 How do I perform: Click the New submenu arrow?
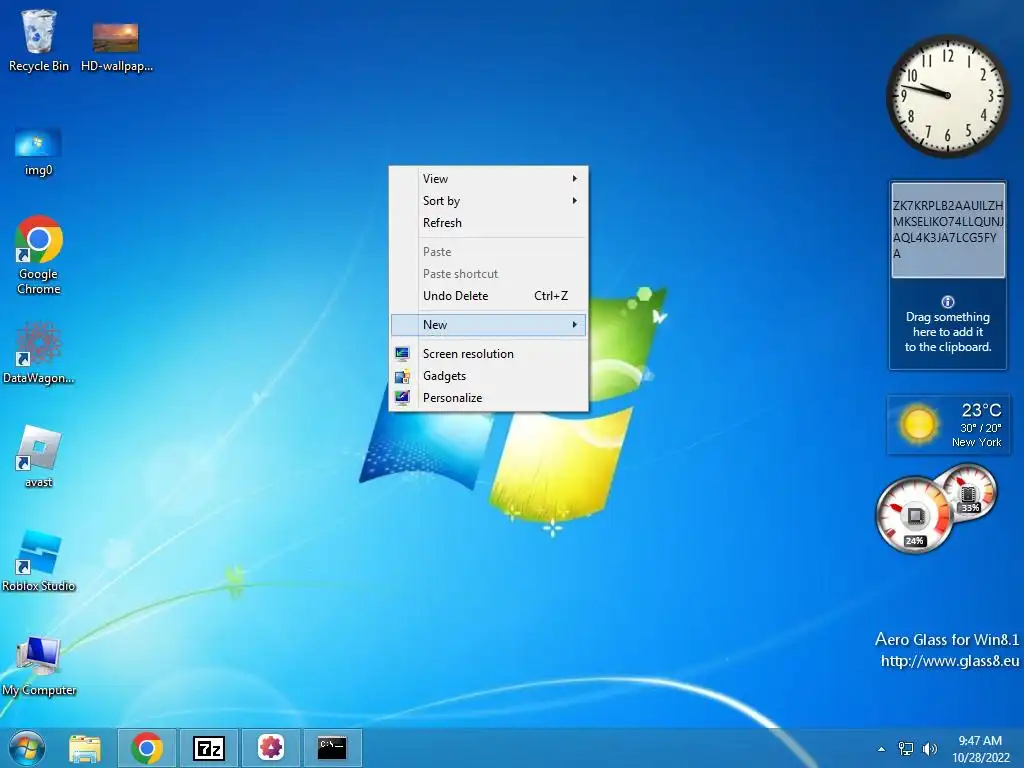(x=575, y=325)
